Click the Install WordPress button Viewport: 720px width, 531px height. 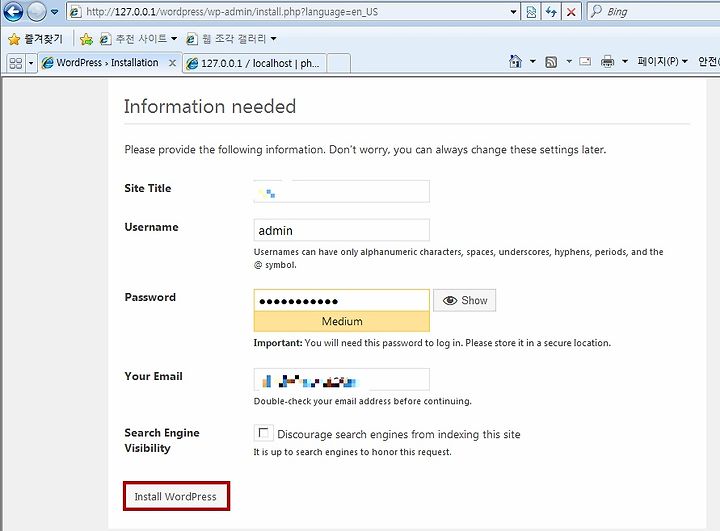(176, 496)
